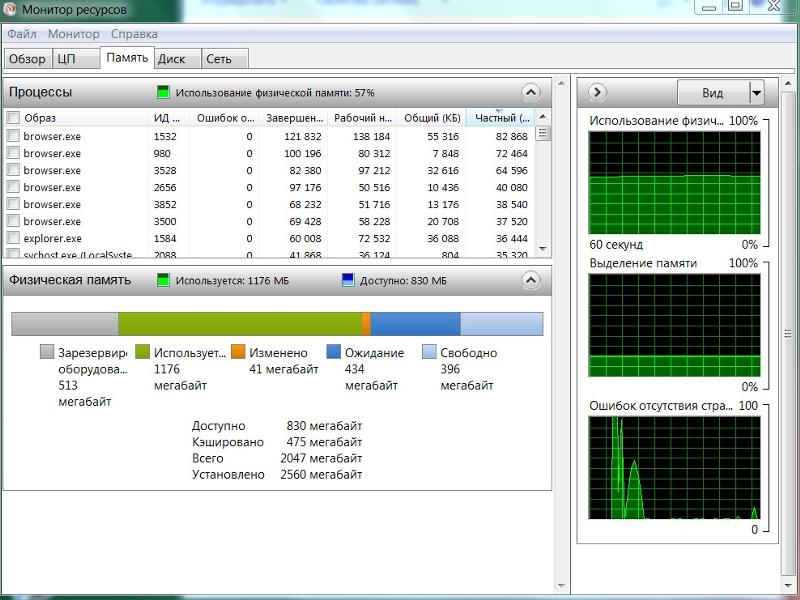Viewport: 800px width, 600px height.
Task: Click the orange Изменено legend swatch
Action: coord(238,352)
